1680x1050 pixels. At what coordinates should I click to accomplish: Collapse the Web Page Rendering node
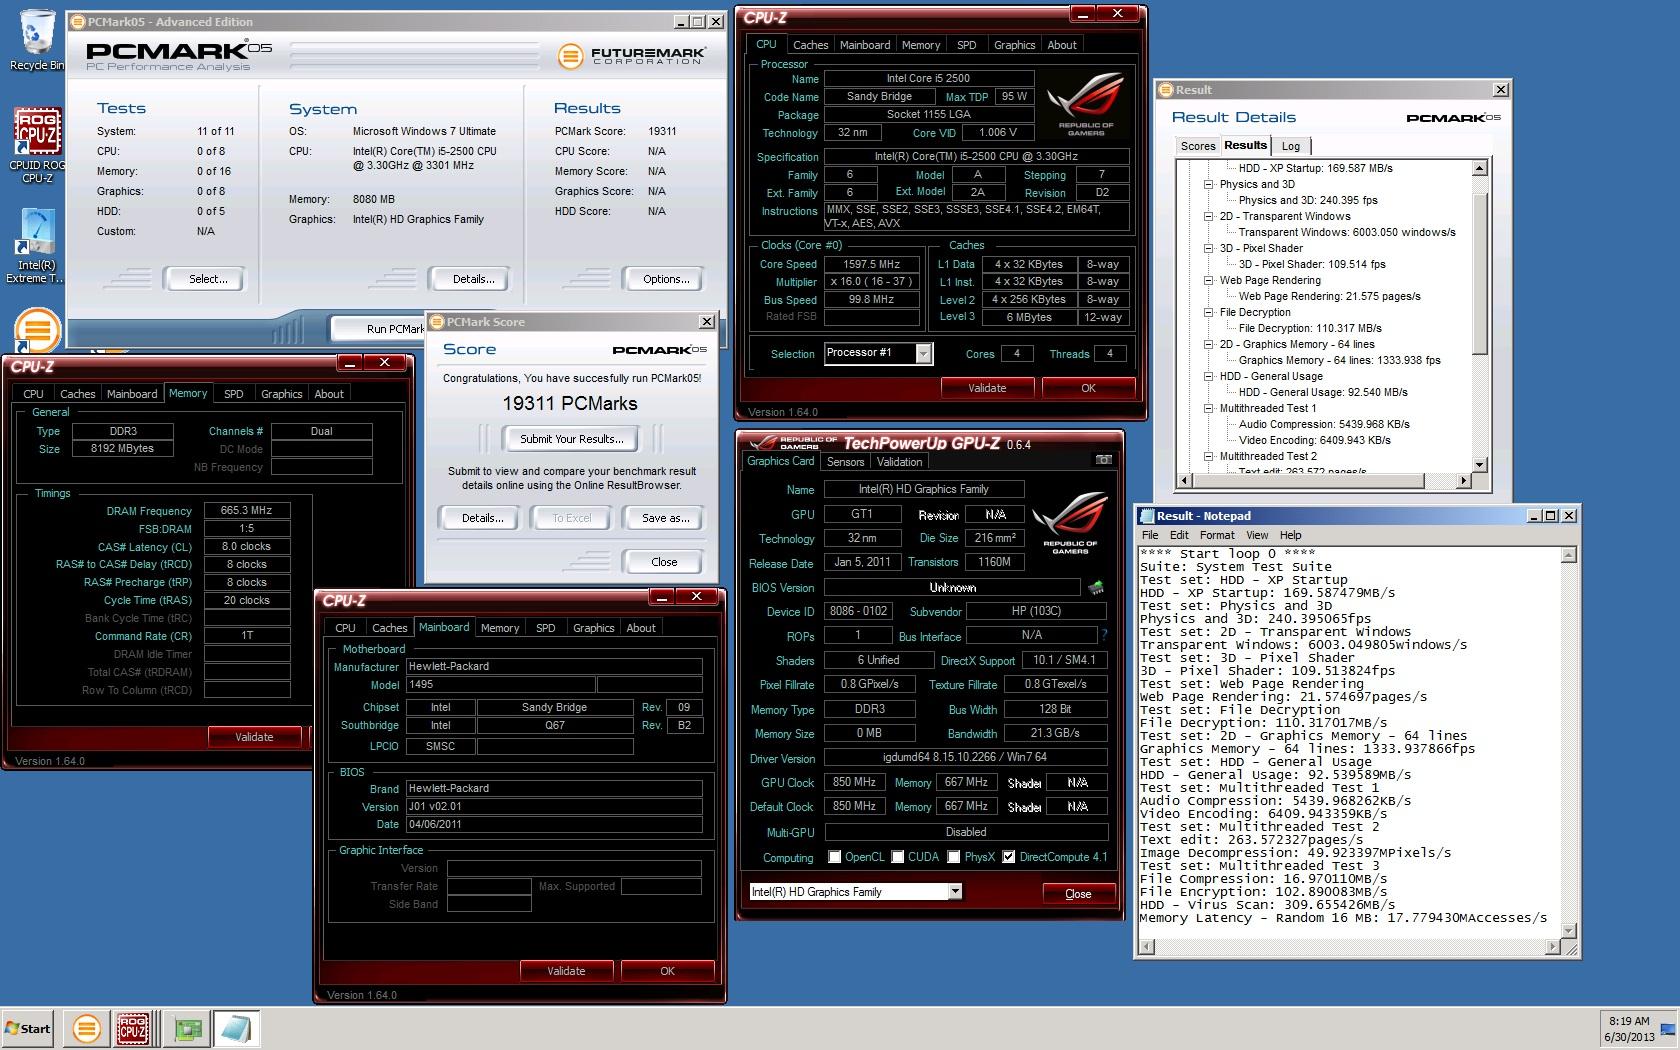[1208, 280]
